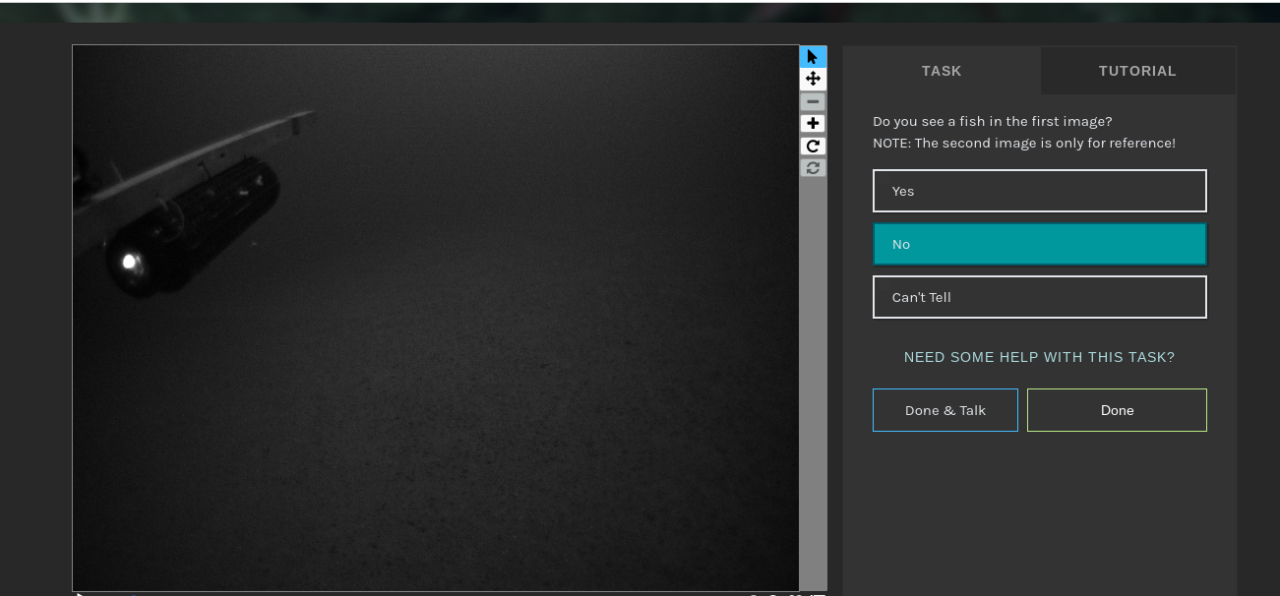Image resolution: width=1280 pixels, height=596 pixels.
Task: Open the TUTORIAL tab
Action: (x=1138, y=71)
